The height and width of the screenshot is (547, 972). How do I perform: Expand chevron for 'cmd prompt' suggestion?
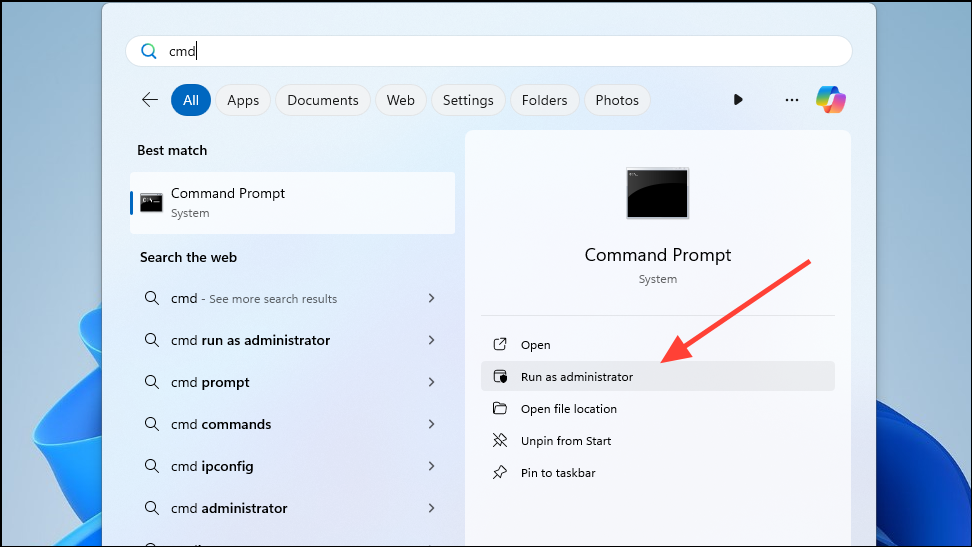tap(431, 382)
